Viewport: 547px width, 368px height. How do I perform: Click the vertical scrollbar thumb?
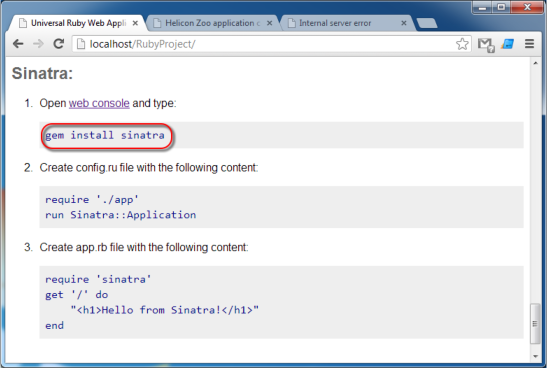[x=535, y=324]
